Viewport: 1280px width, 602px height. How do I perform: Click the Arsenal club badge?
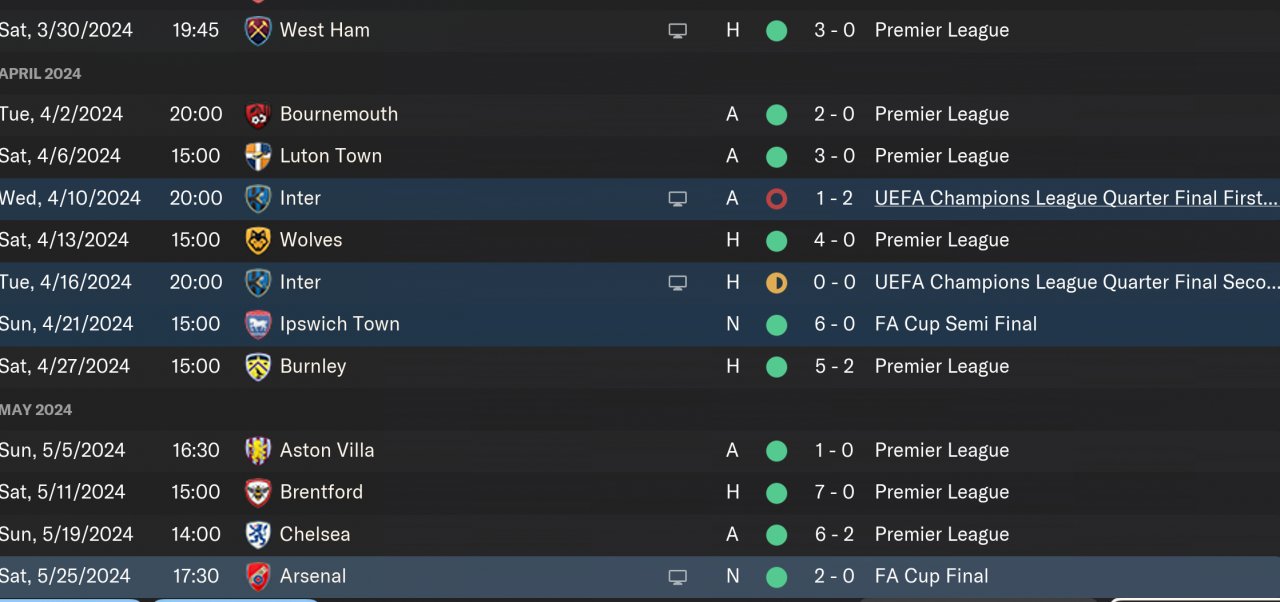pyautogui.click(x=258, y=577)
